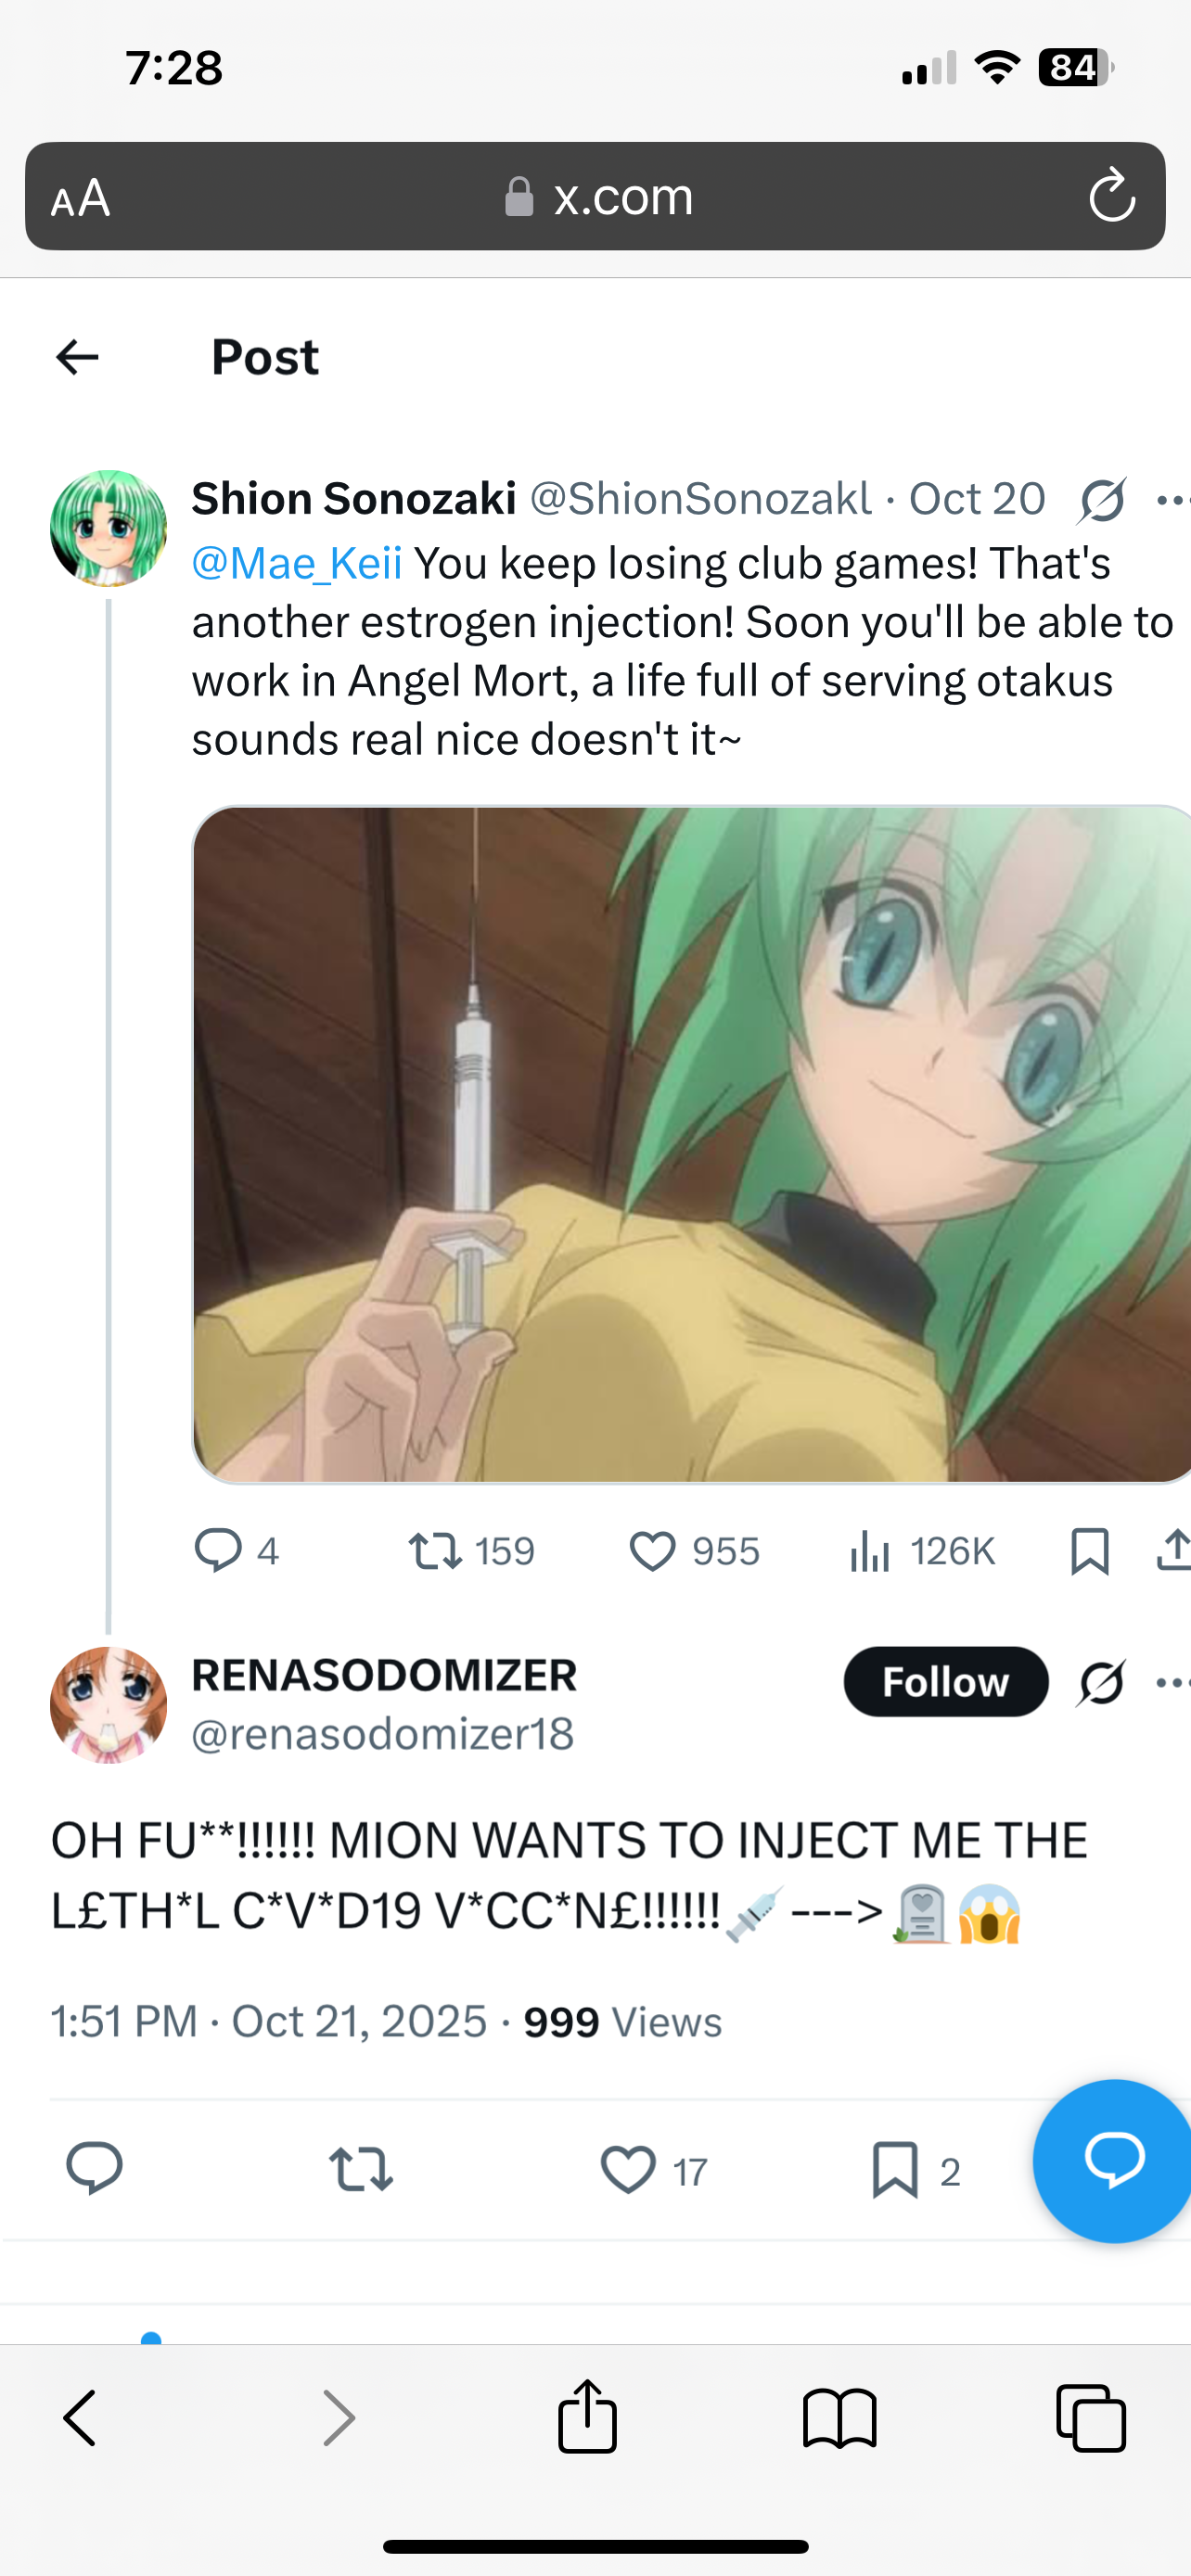
Task: Open more options on RENASODOMIZER's post
Action: click(x=1171, y=1682)
